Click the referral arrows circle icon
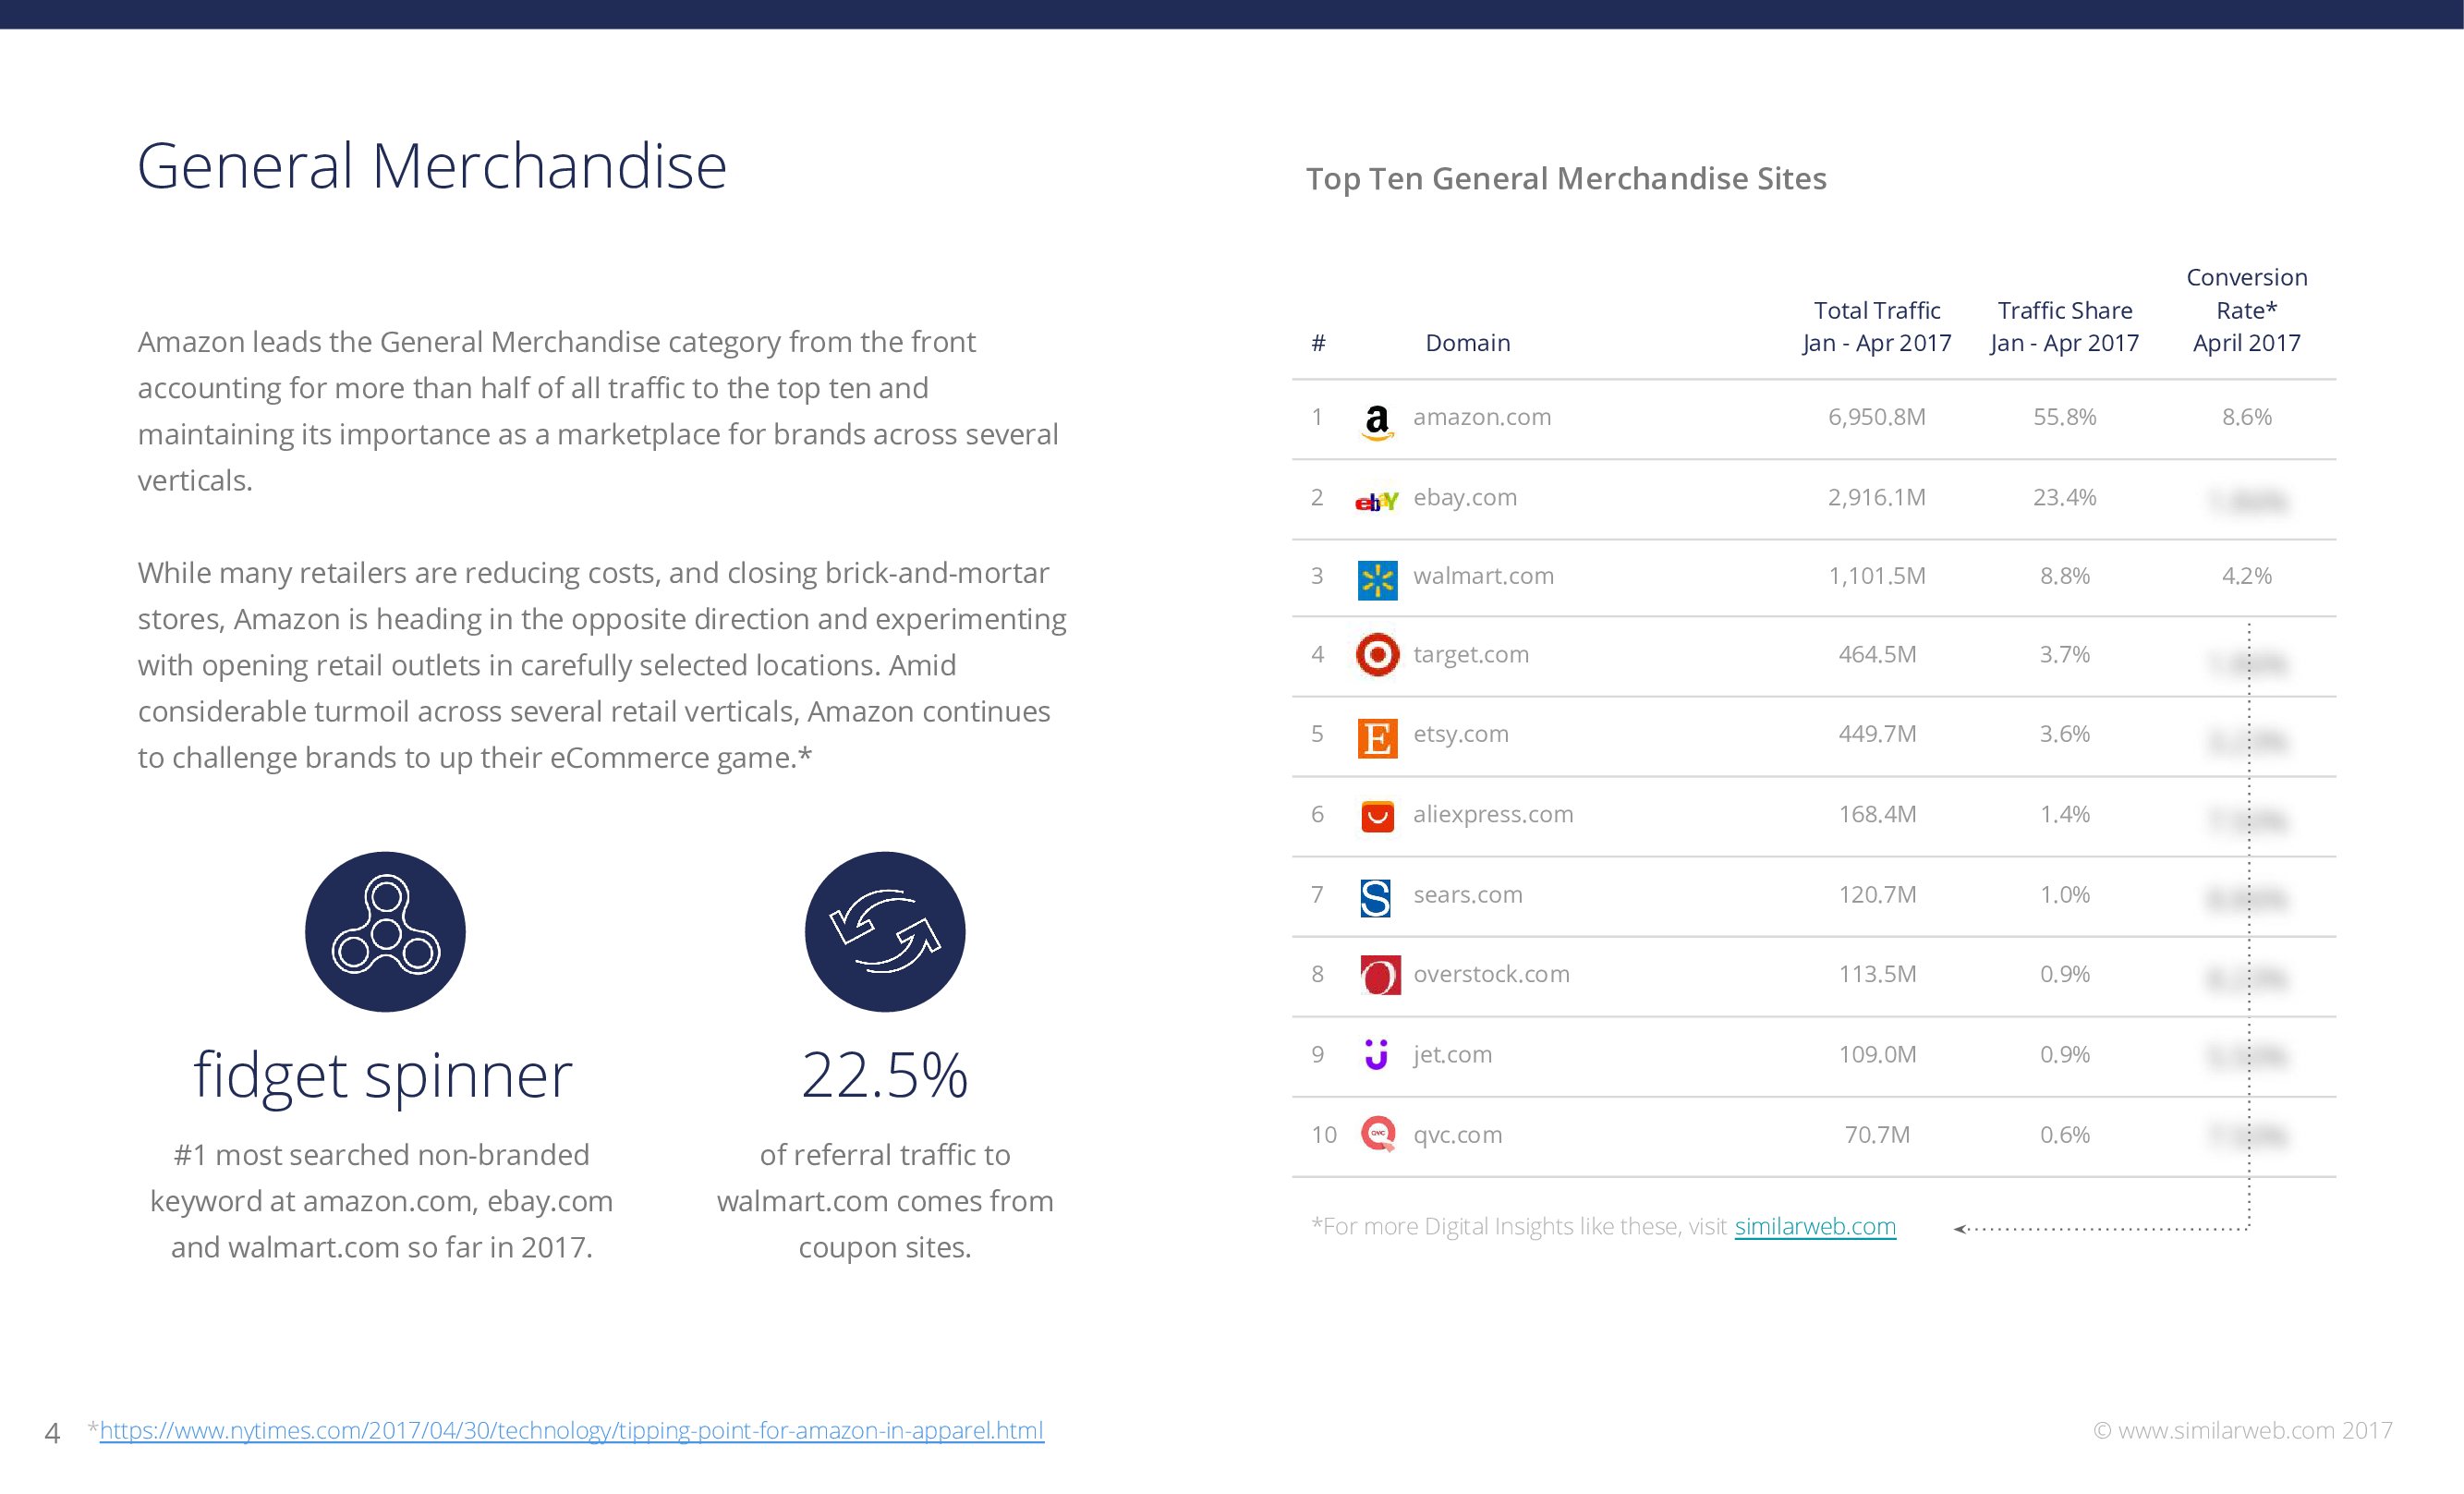2464x1494 pixels. pos(884,931)
